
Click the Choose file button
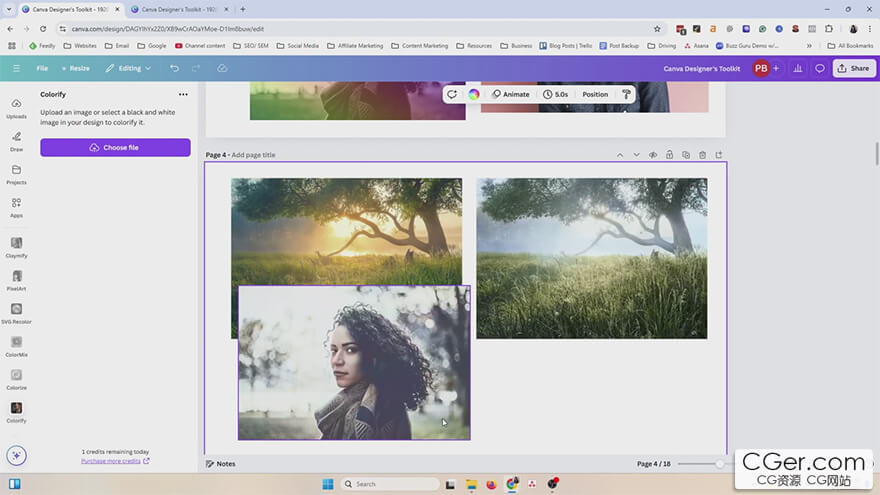(115, 147)
